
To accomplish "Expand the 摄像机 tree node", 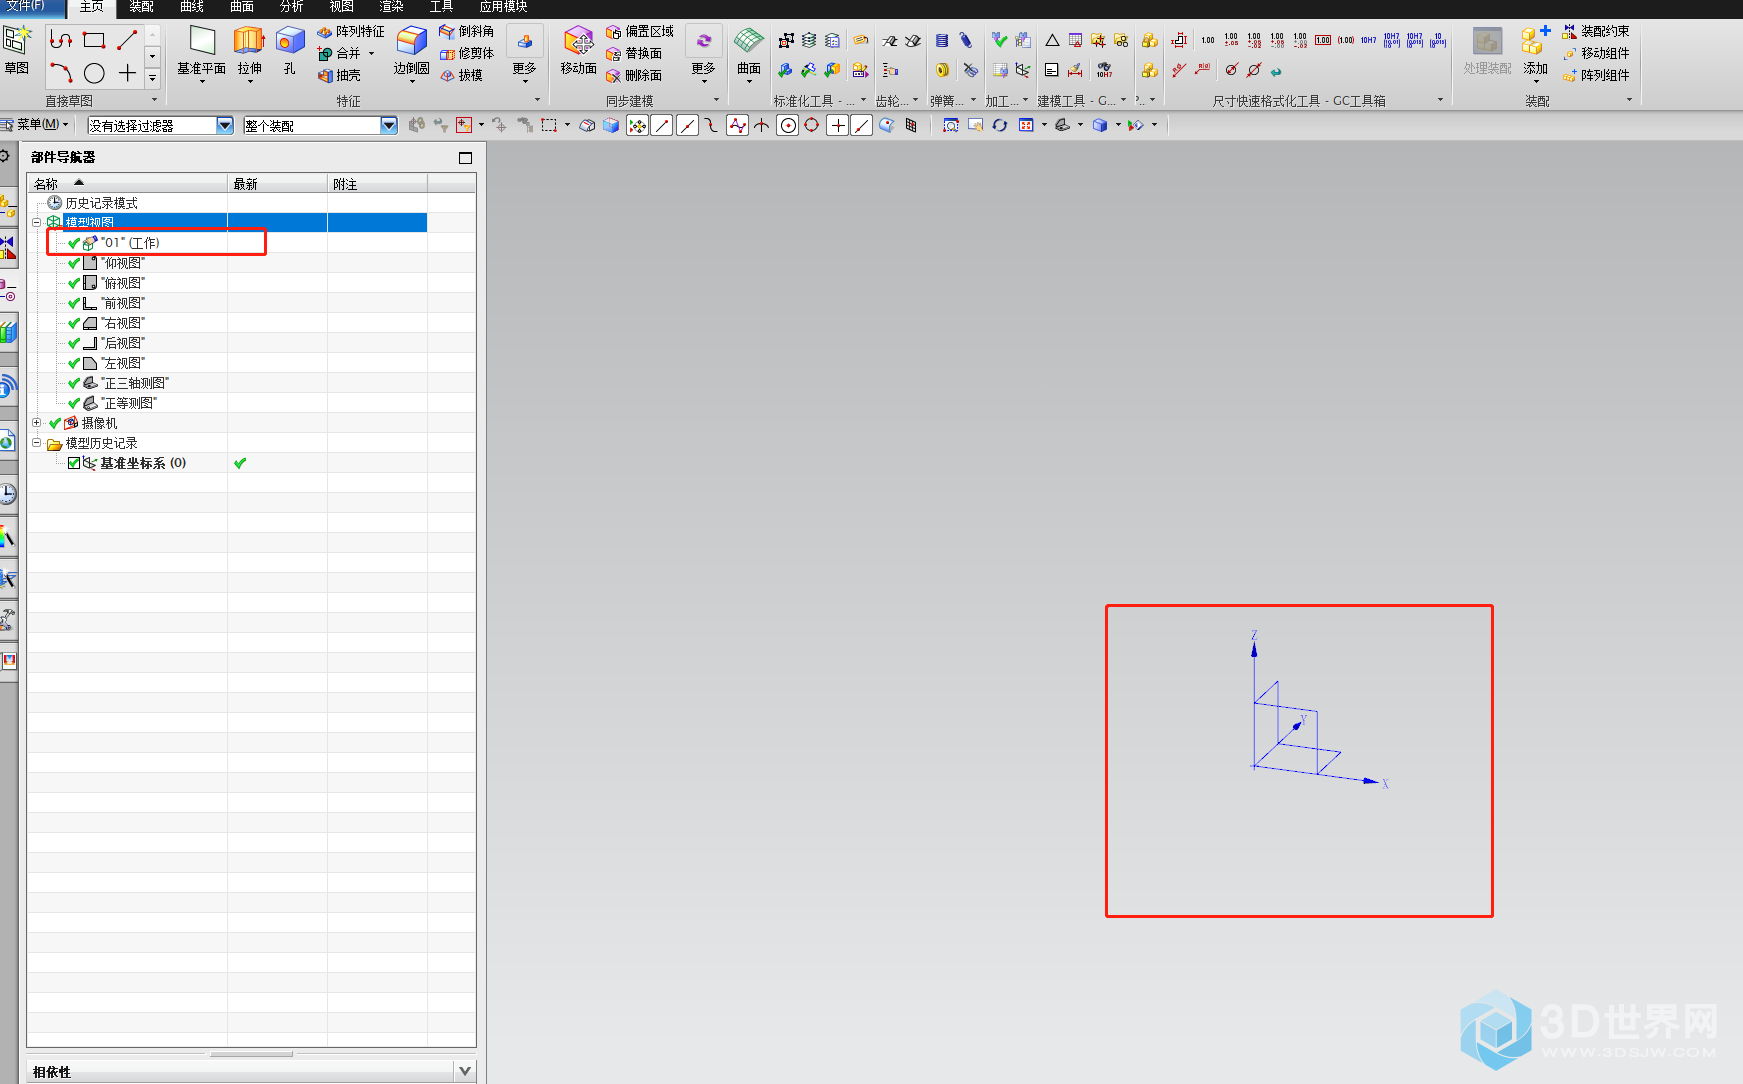I will (x=37, y=422).
